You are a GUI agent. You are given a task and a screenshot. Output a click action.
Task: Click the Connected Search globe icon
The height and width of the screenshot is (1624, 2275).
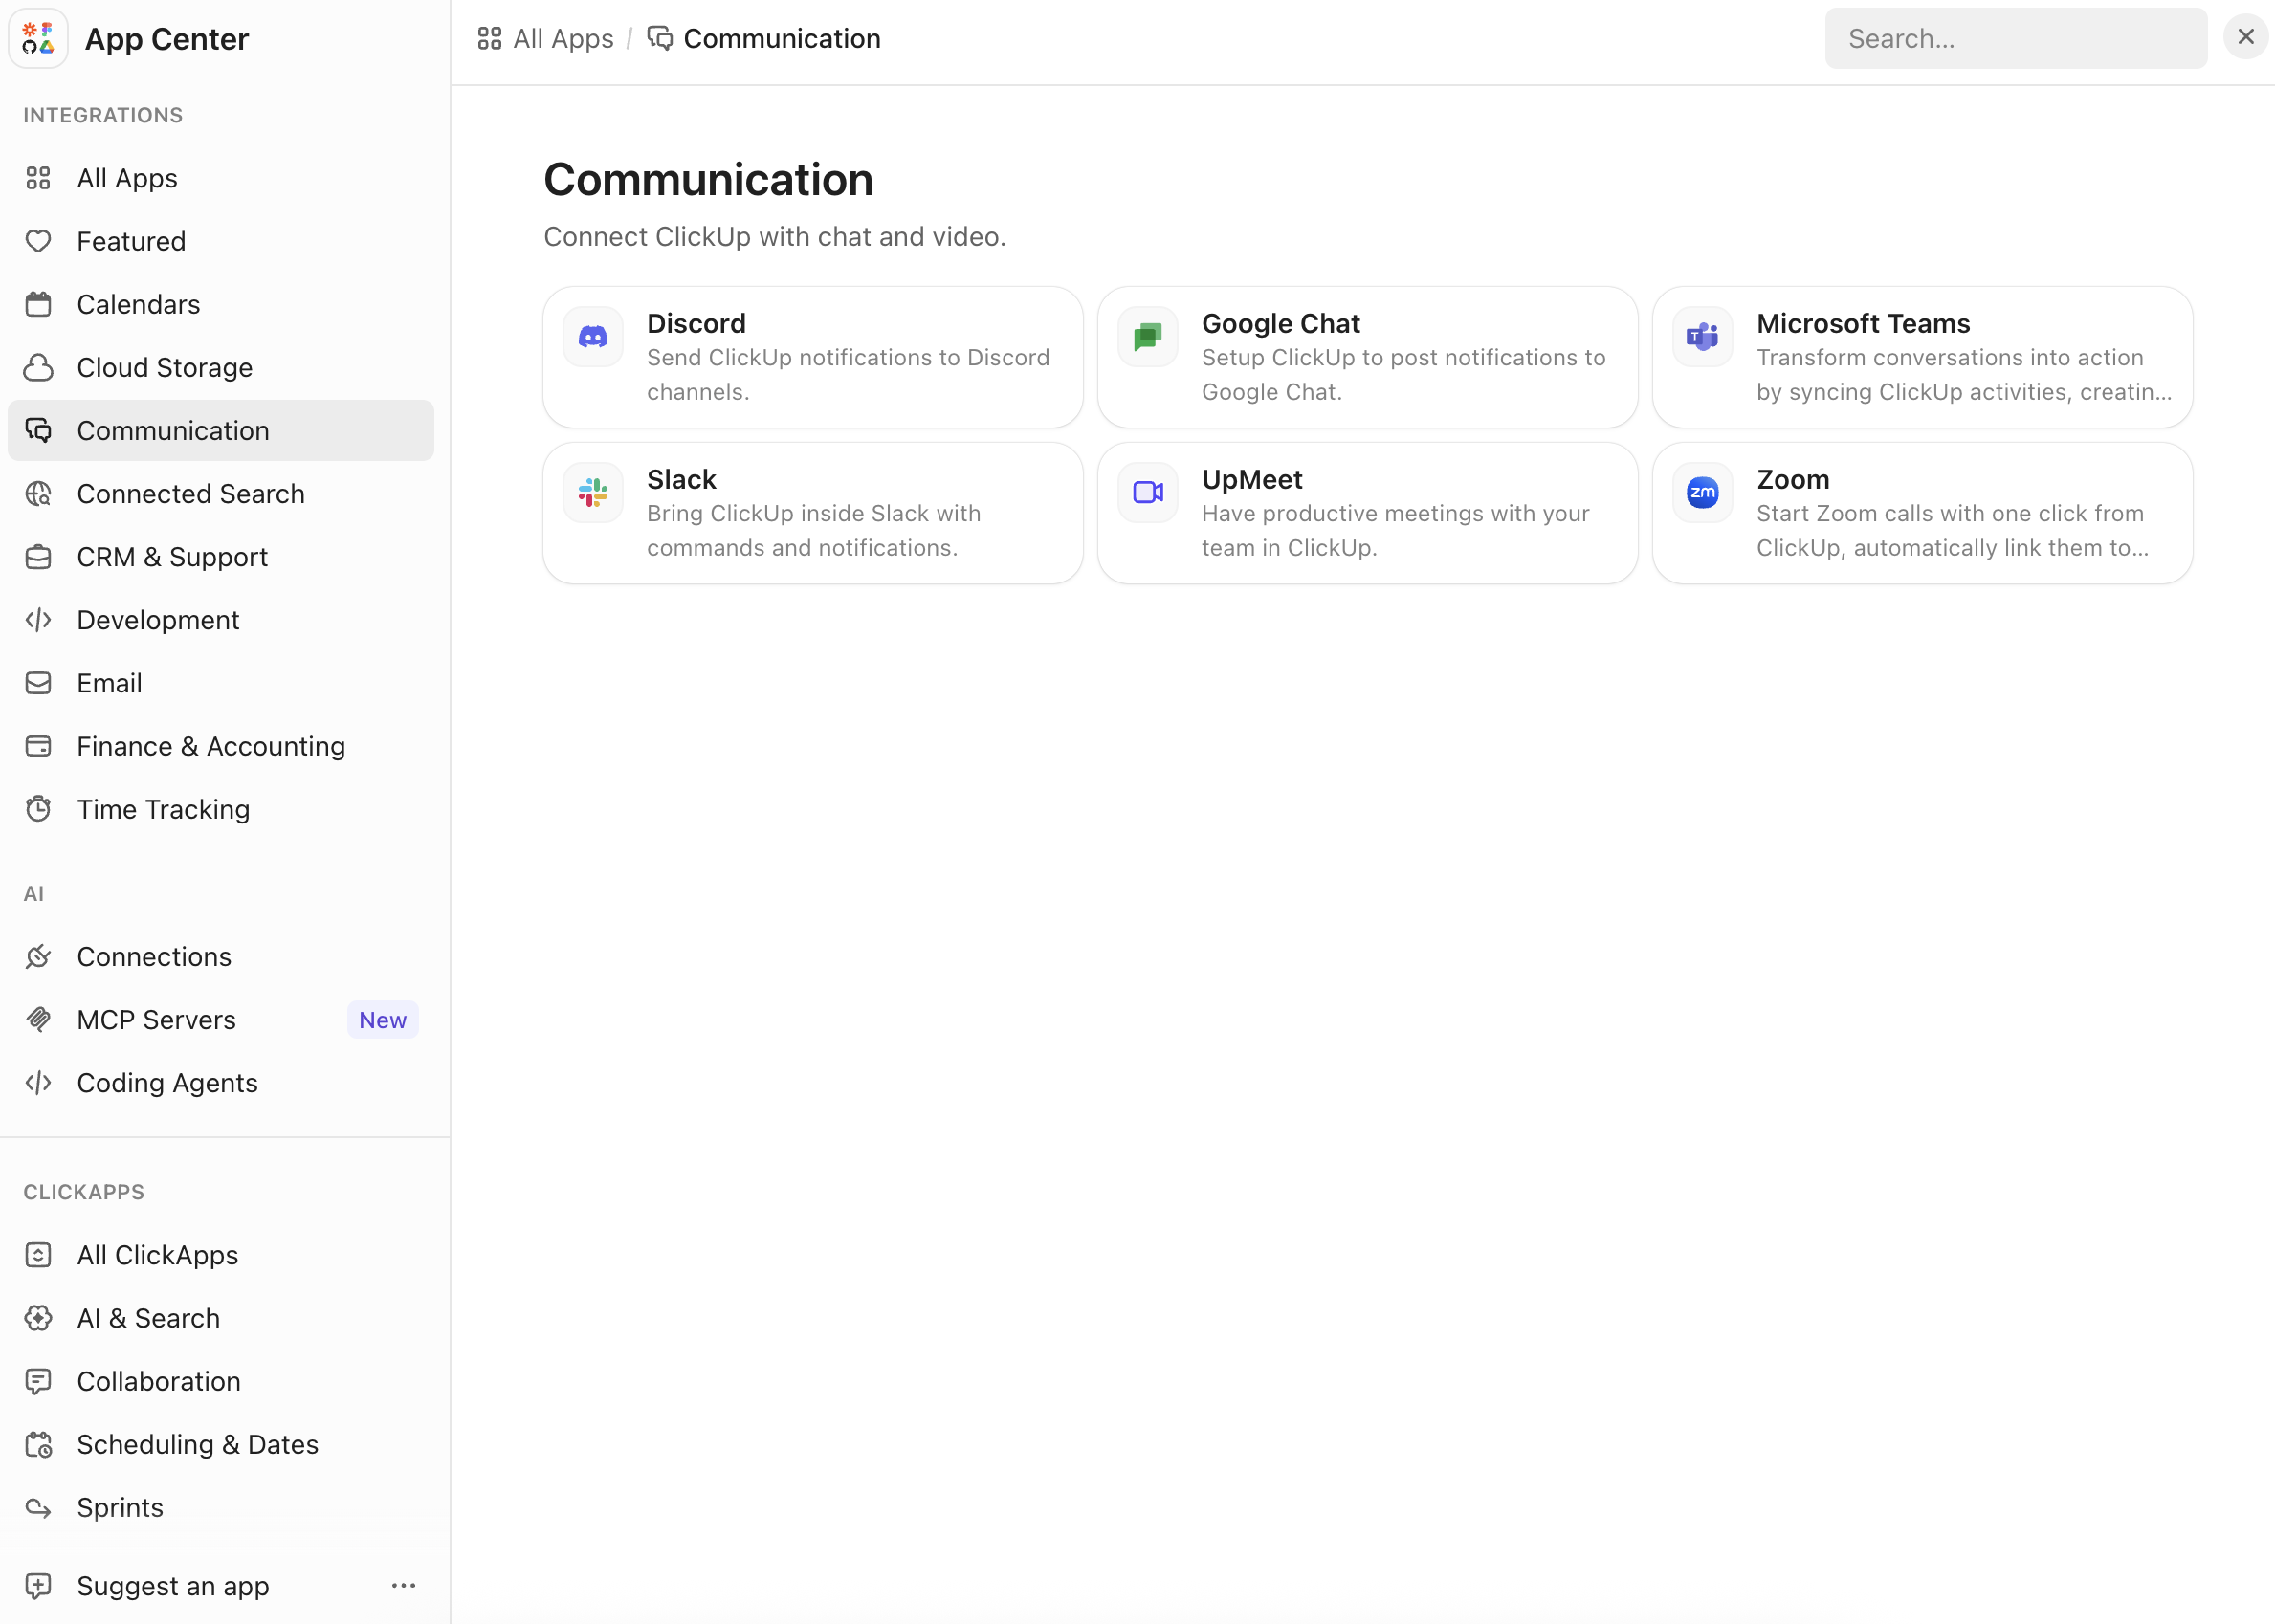click(38, 493)
